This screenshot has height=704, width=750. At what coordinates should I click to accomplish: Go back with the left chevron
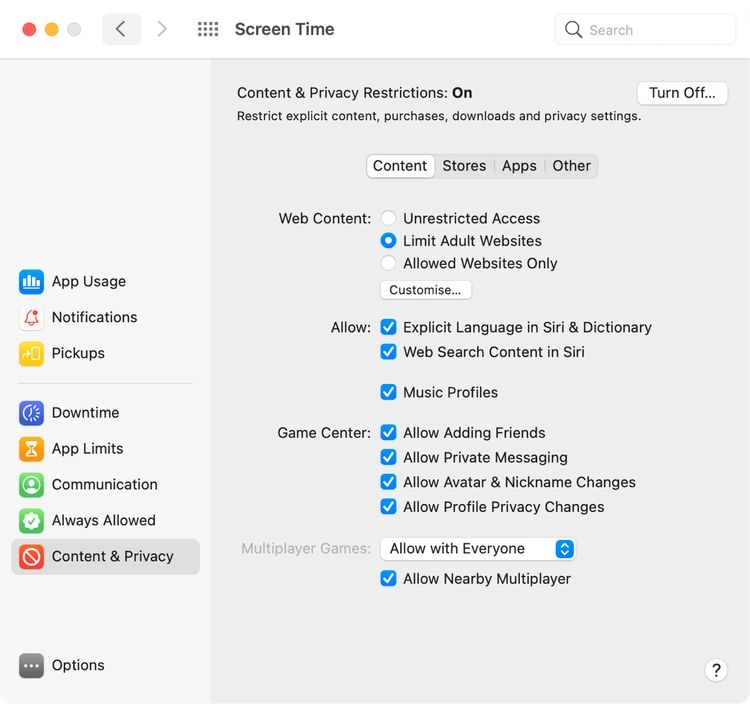click(x=121, y=29)
